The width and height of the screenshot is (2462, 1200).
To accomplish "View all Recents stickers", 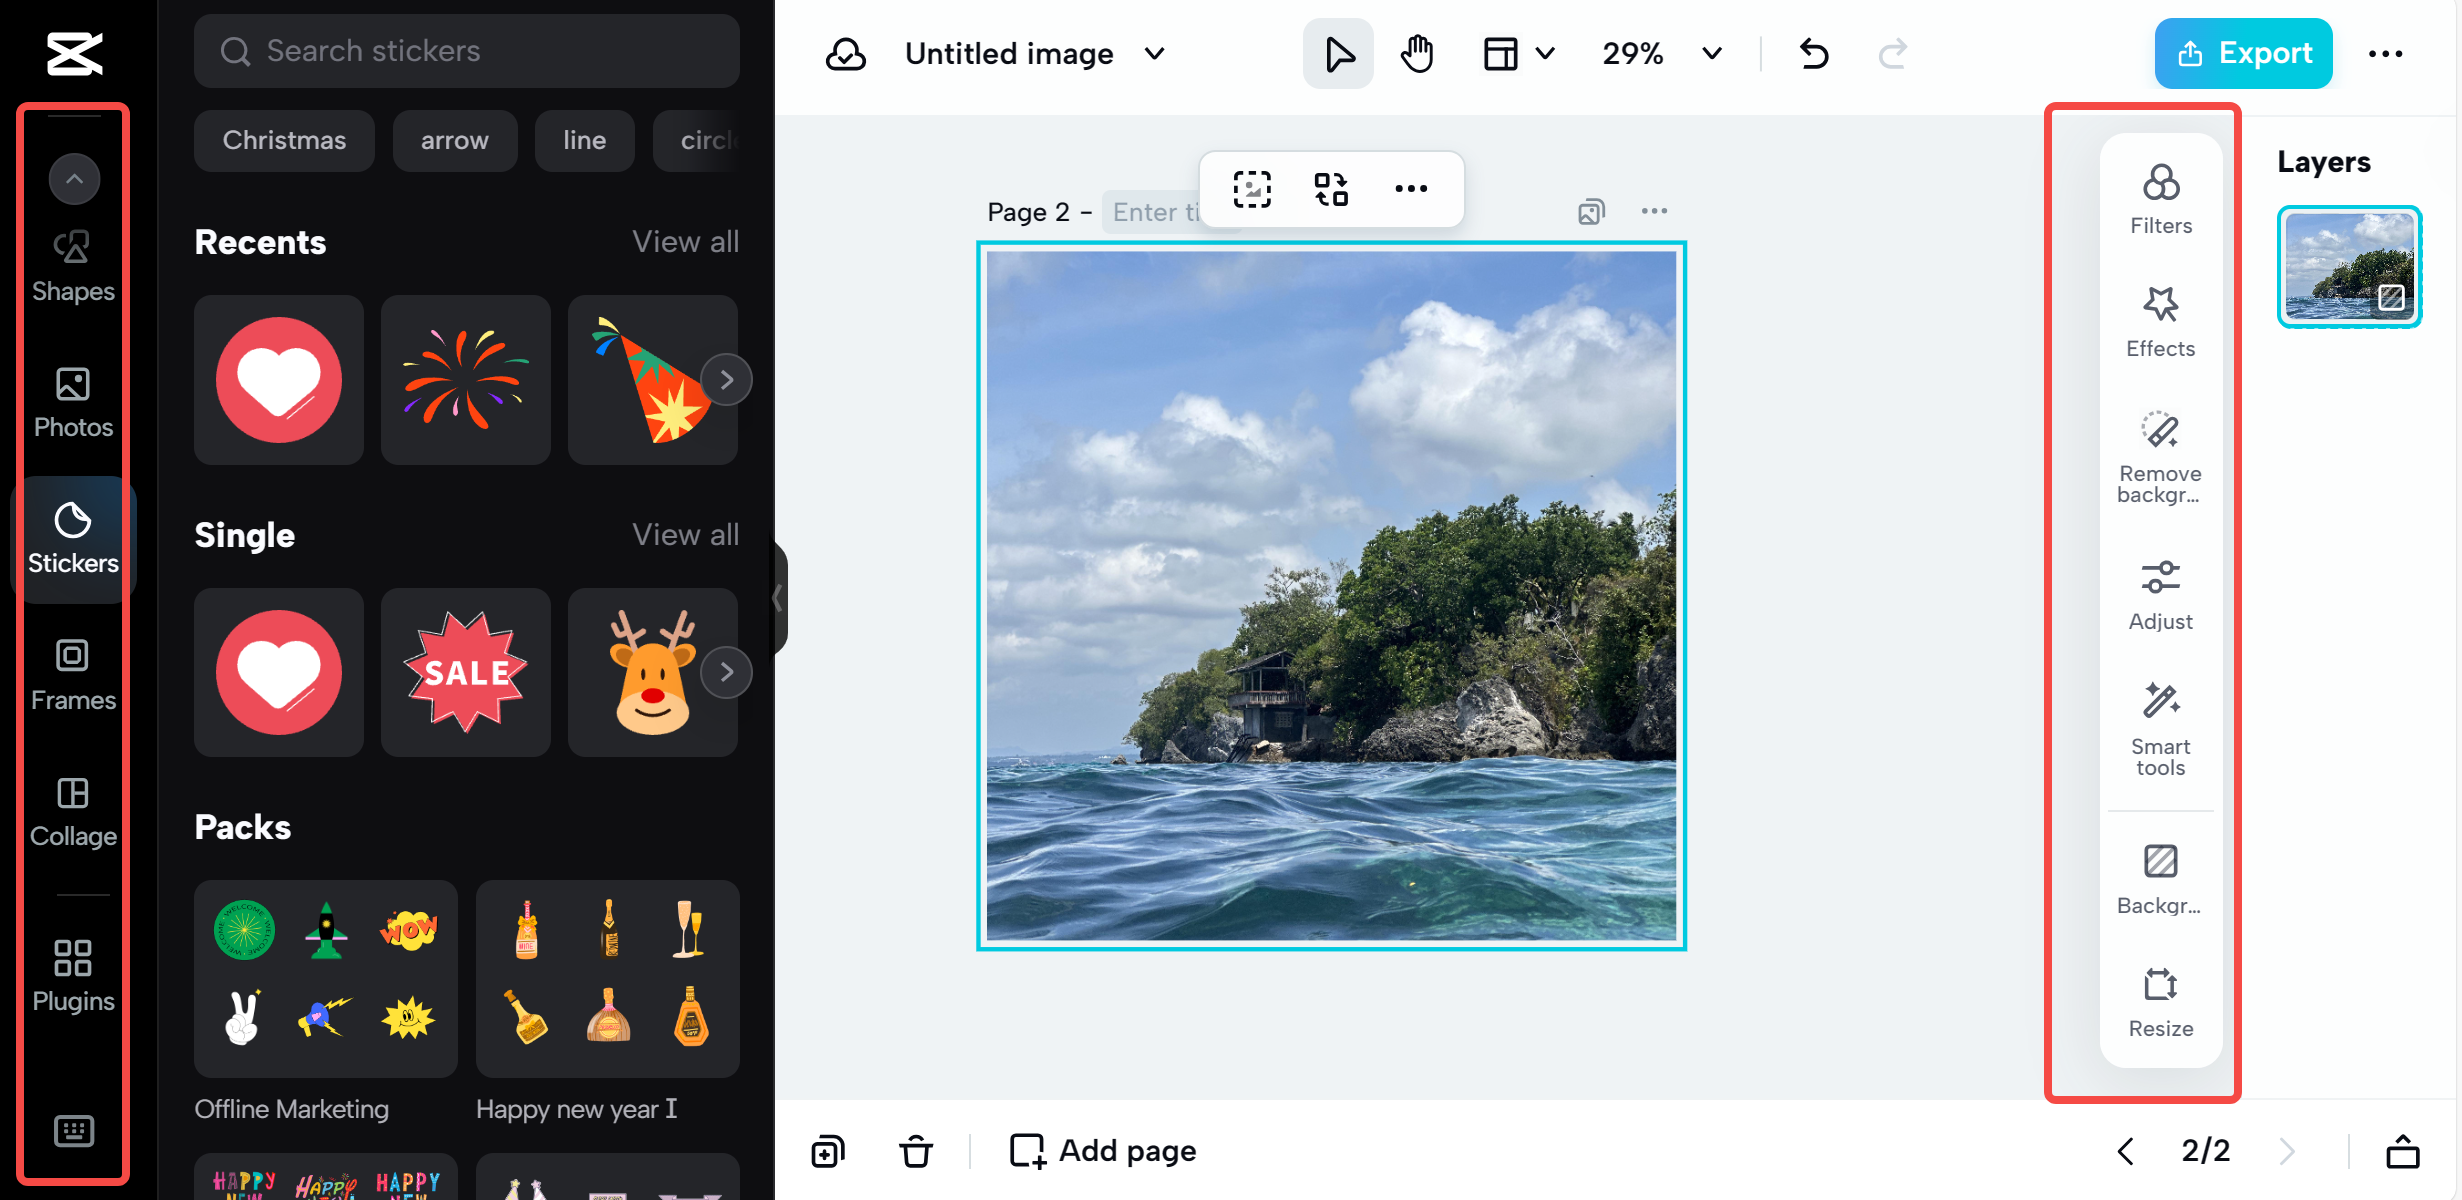I will click(685, 241).
